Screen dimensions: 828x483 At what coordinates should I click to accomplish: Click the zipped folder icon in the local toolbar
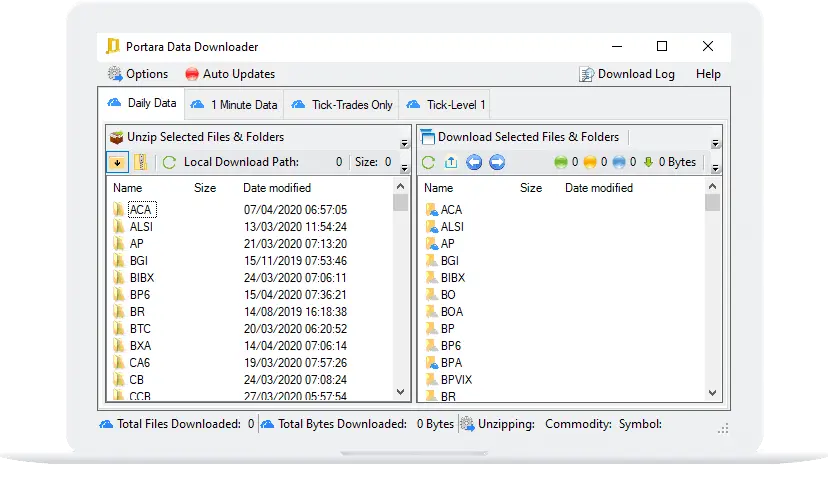pos(140,162)
